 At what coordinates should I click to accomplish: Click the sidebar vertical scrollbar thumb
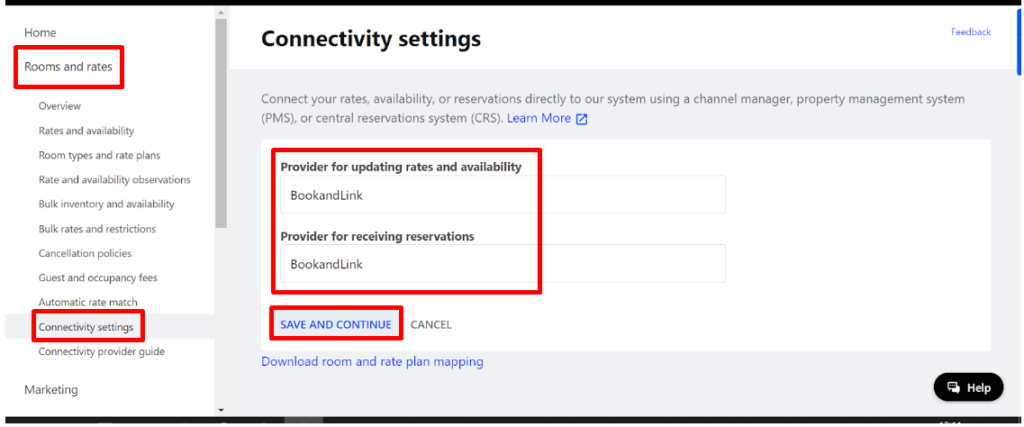pos(221,123)
